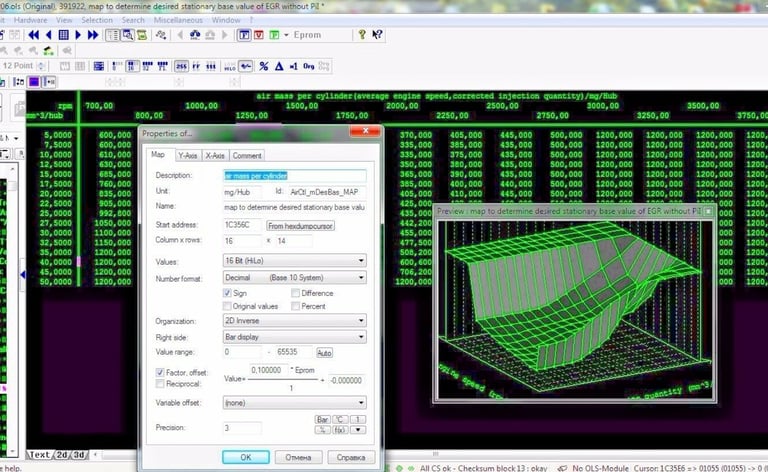Switch to the X-Axis tab
Image resolution: width=768 pixels, height=472 pixels.
(x=215, y=156)
